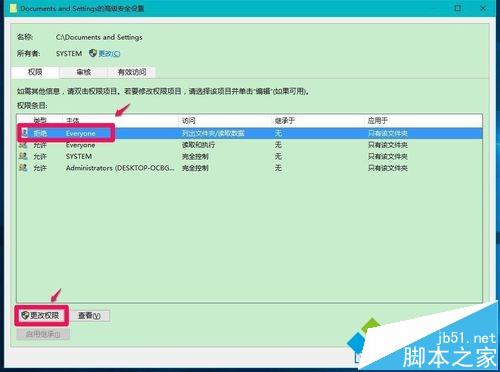Click the path C:\Documents and Settings

99,37
